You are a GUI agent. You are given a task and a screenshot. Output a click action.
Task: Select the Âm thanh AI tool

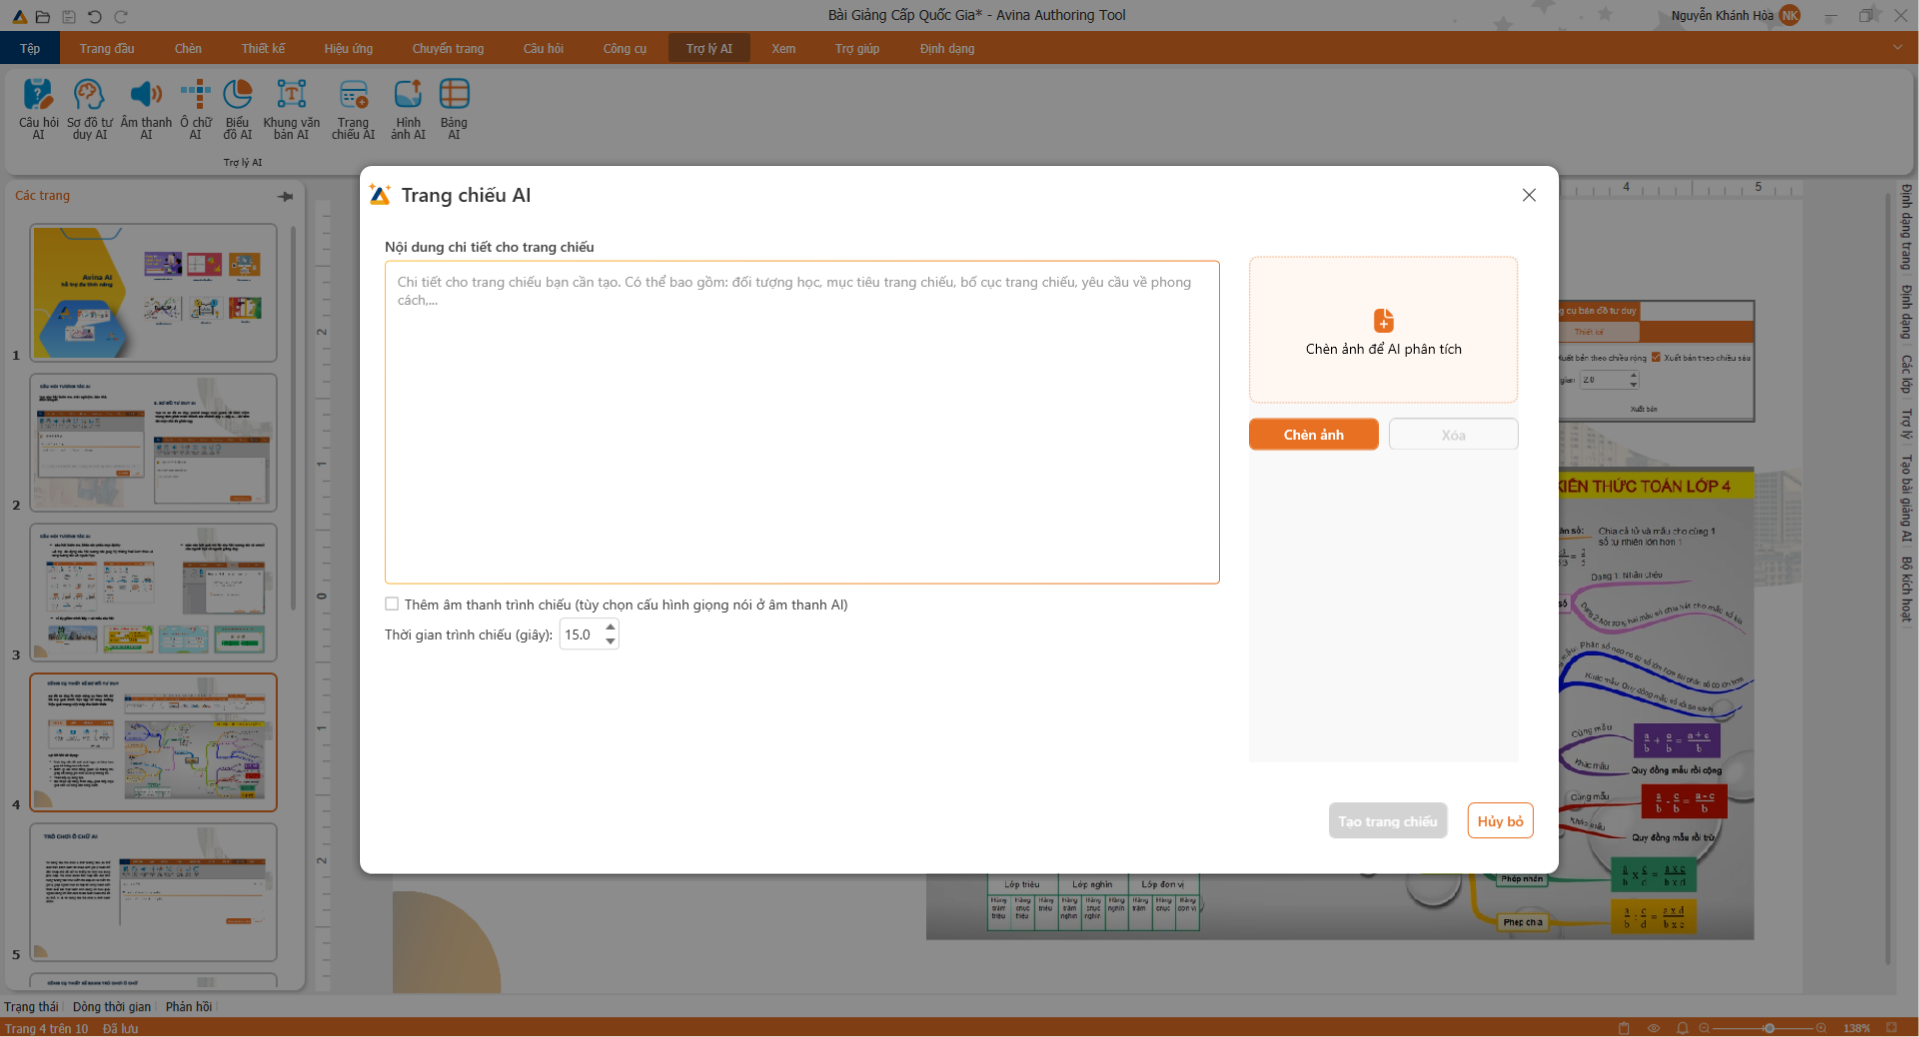click(x=146, y=109)
